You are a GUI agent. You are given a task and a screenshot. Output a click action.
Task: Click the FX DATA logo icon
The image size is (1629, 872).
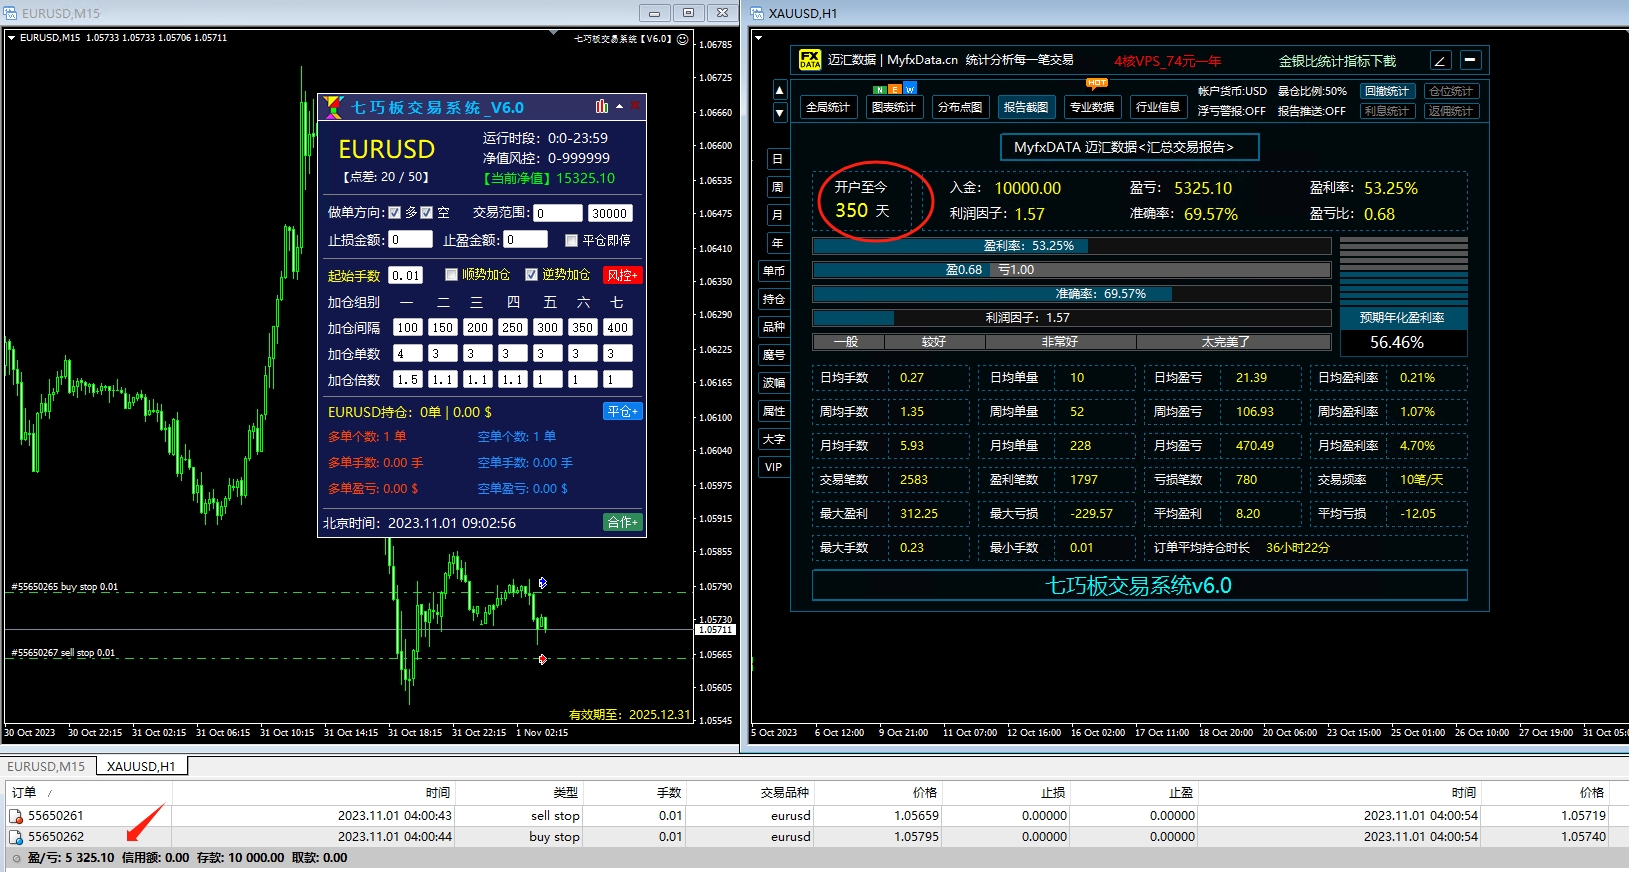[x=809, y=60]
